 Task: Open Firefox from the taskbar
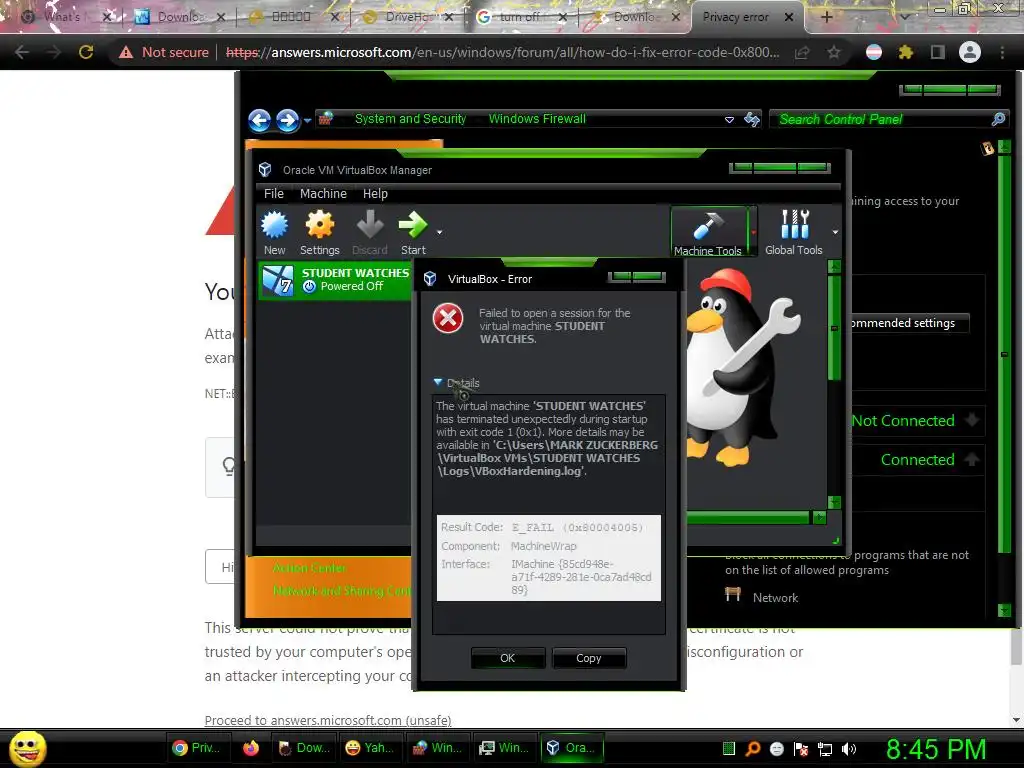[251, 748]
